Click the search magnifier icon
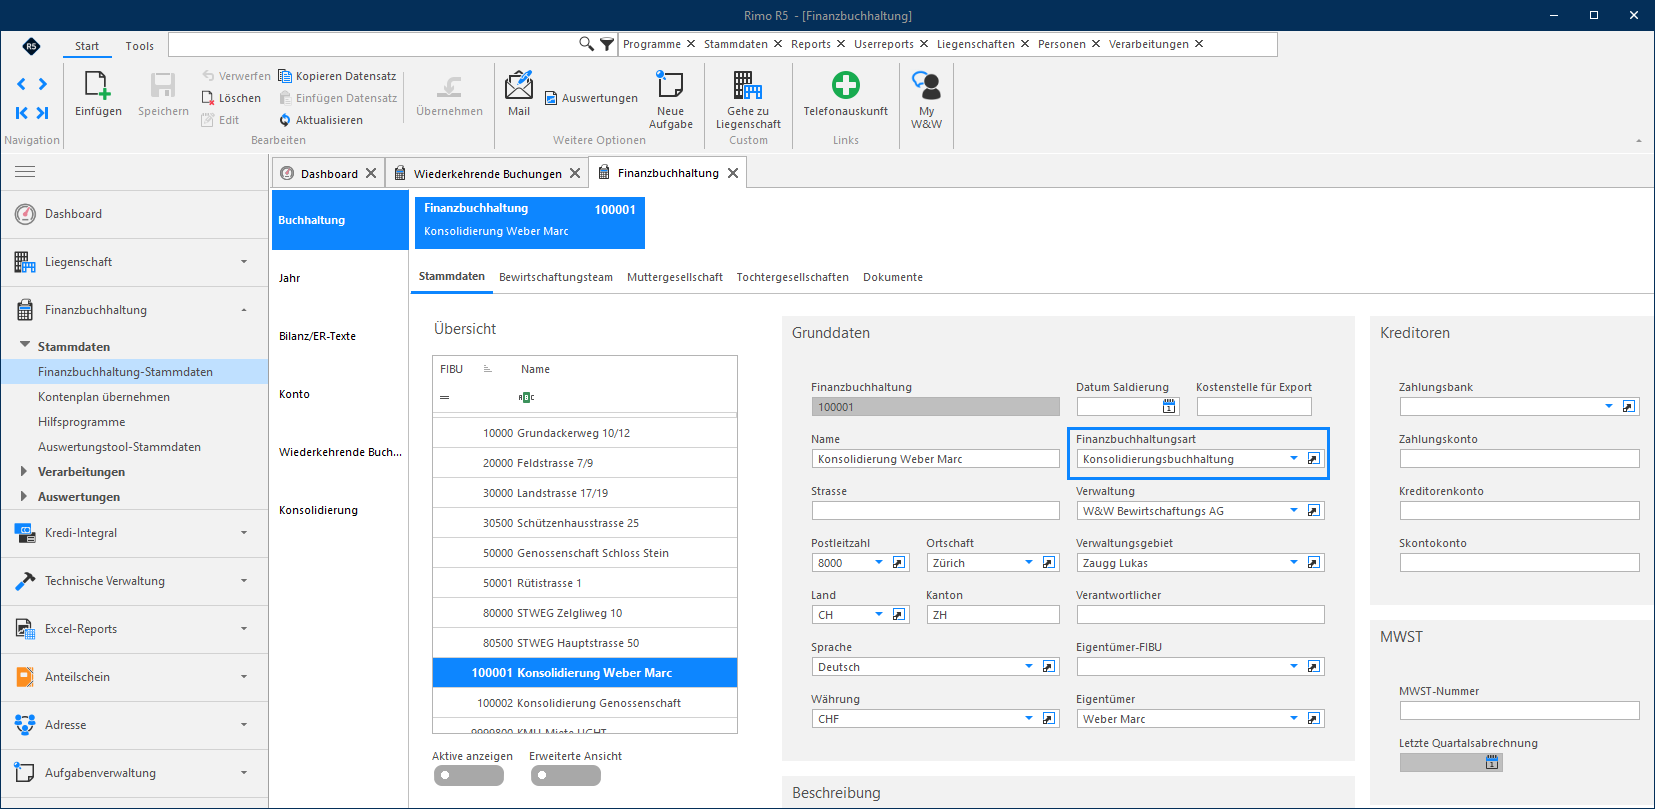 click(587, 44)
